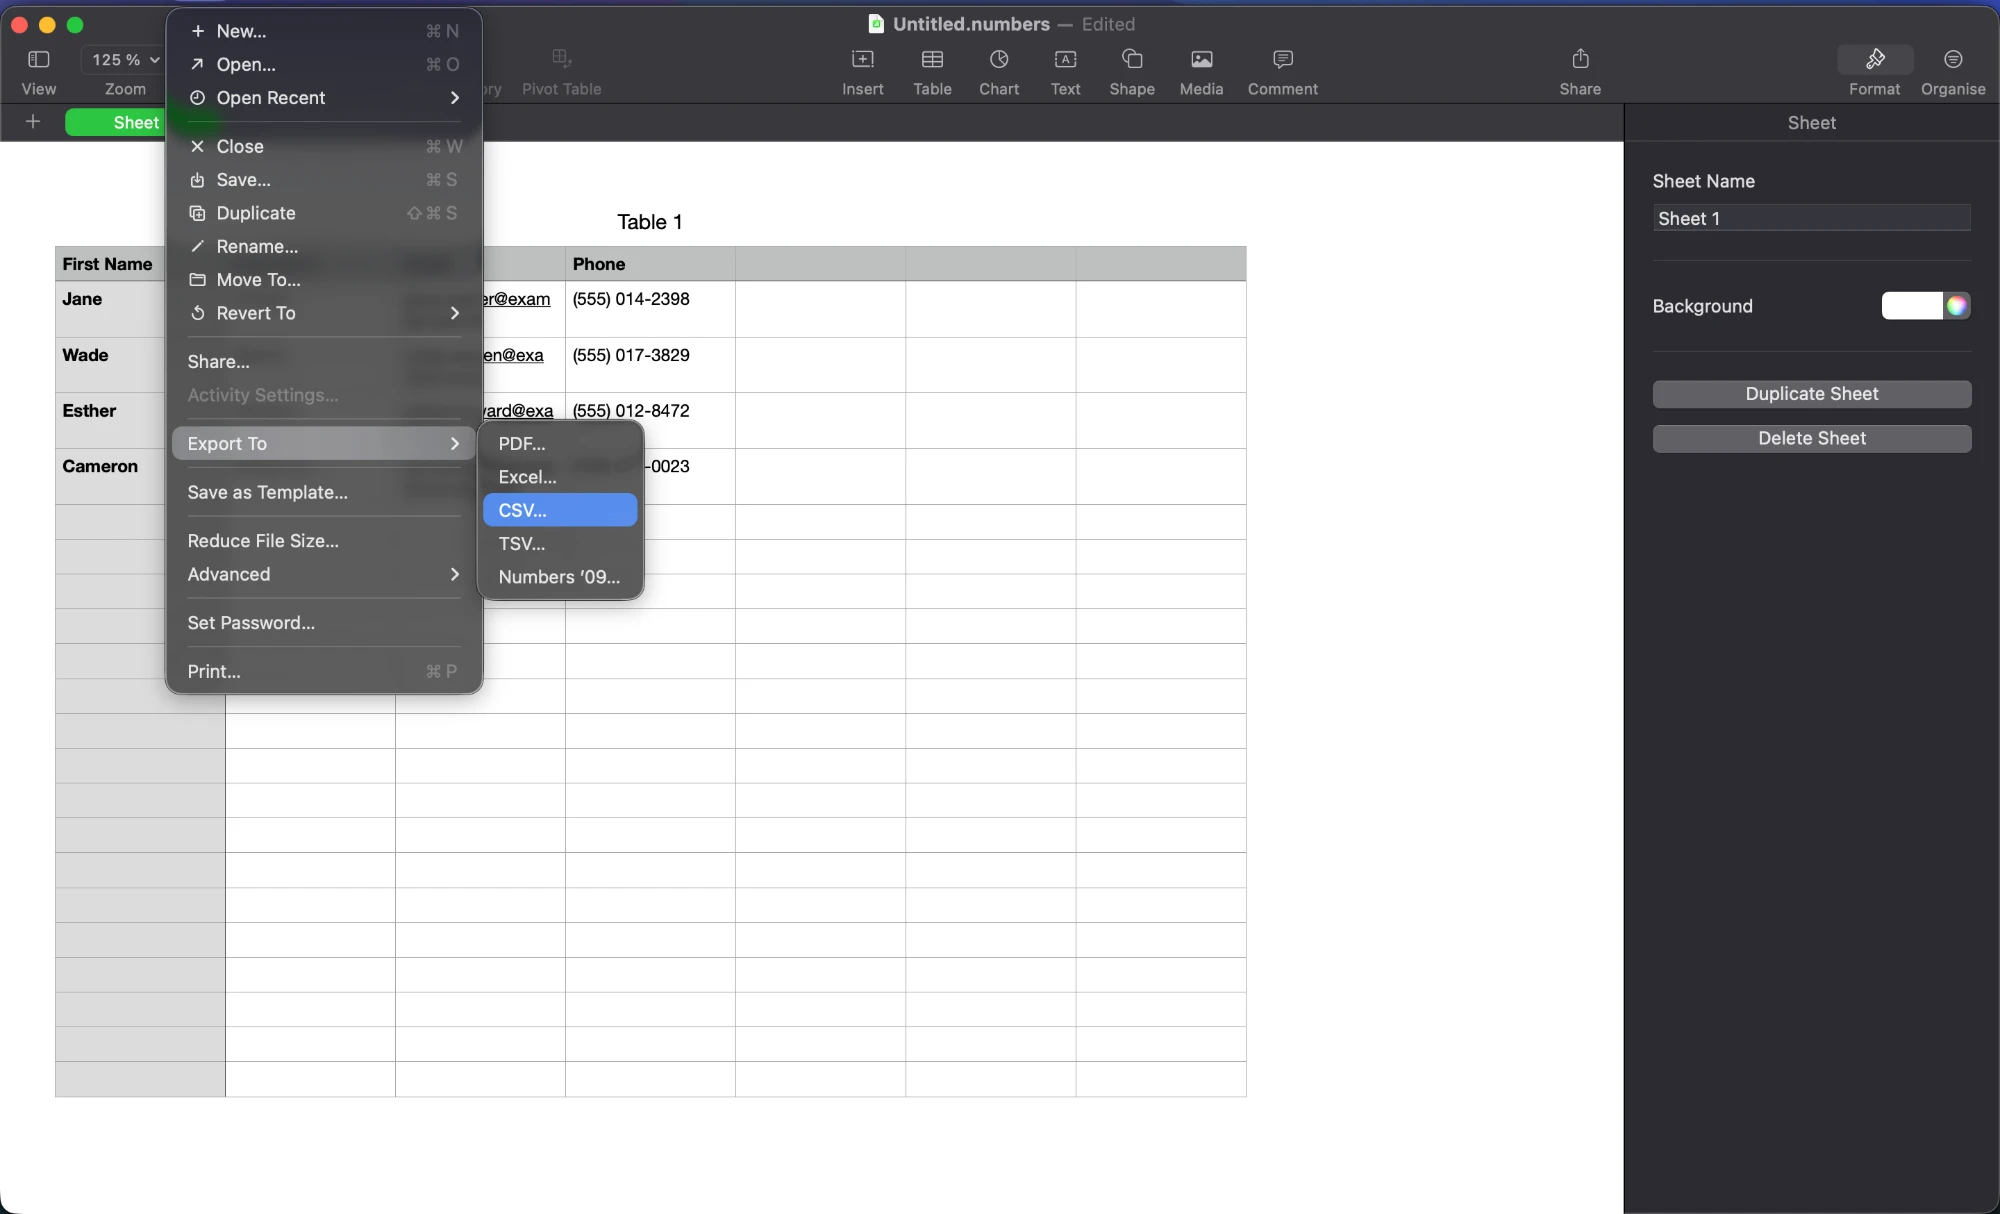Screen dimensions: 2000x1214
Task: Export as Numbers '09...
Action: point(560,577)
